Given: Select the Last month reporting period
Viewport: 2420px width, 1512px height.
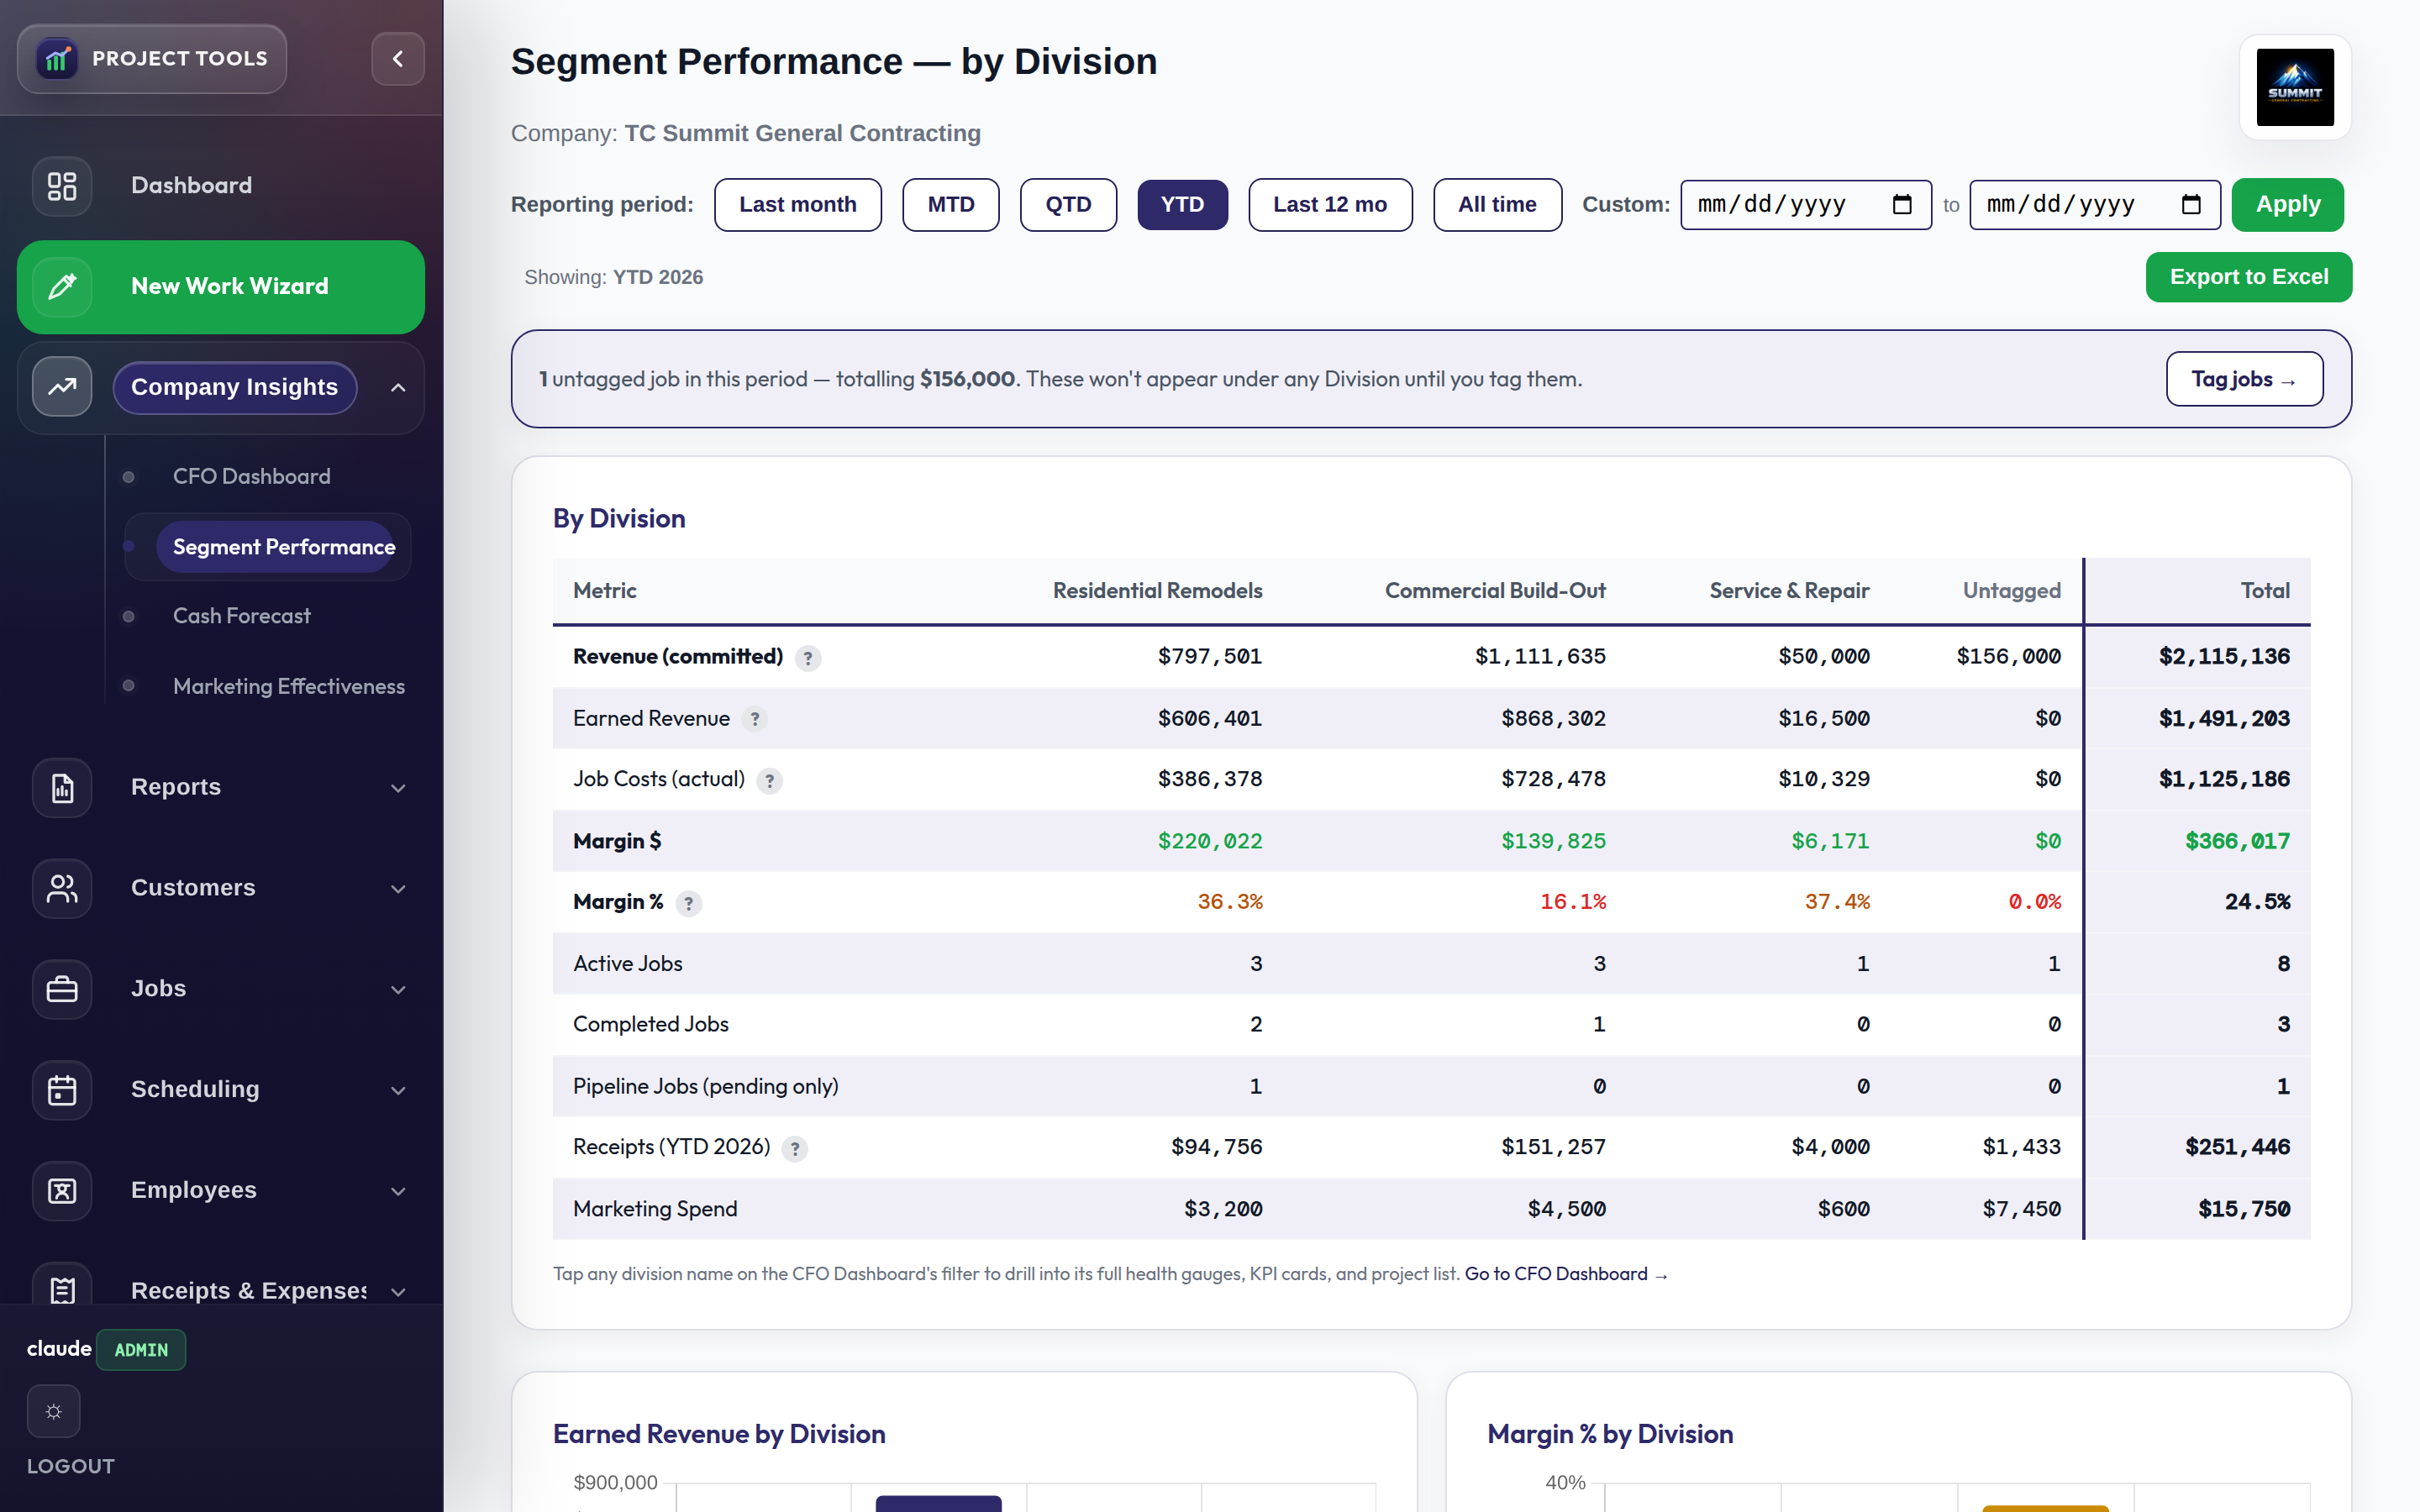Looking at the screenshot, I should [x=798, y=205].
